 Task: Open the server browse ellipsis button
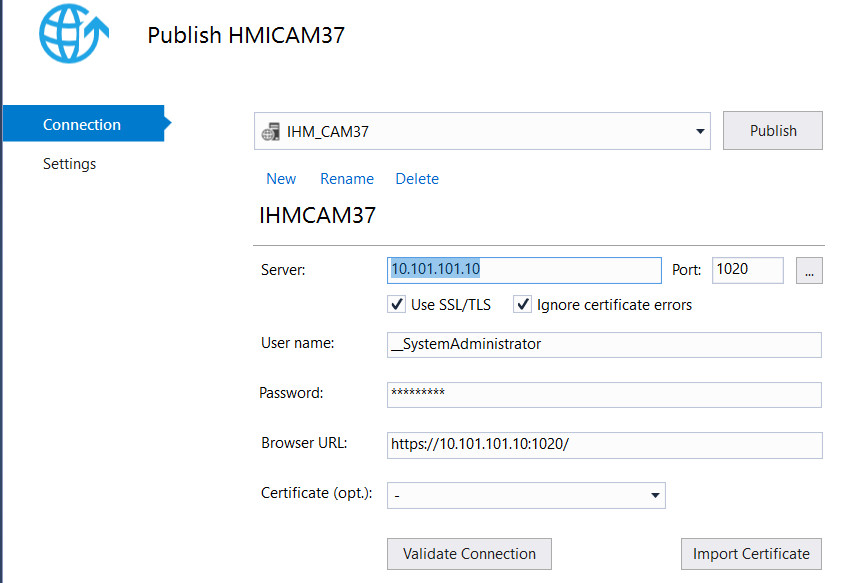(809, 270)
